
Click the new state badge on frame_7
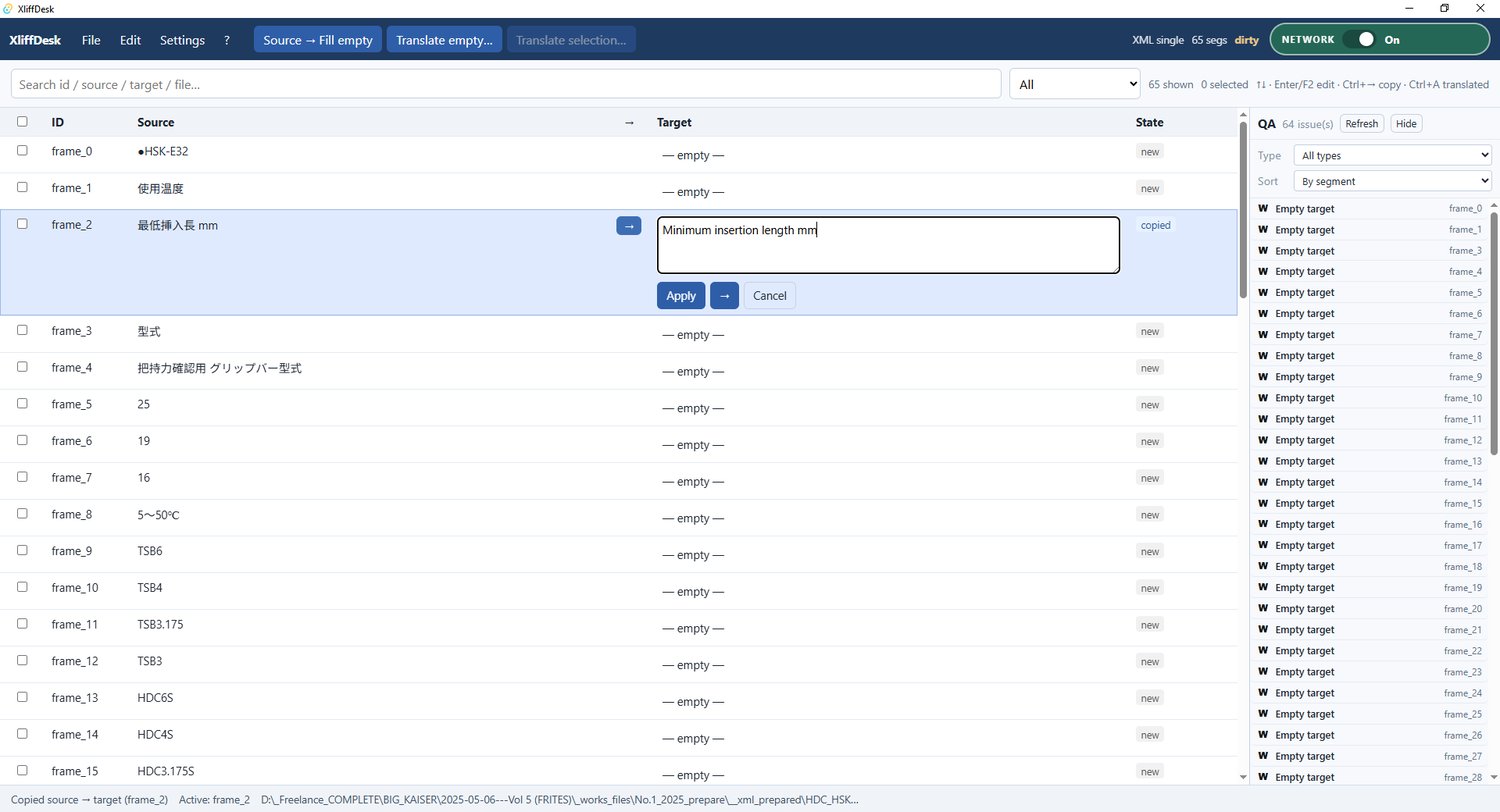click(x=1150, y=478)
